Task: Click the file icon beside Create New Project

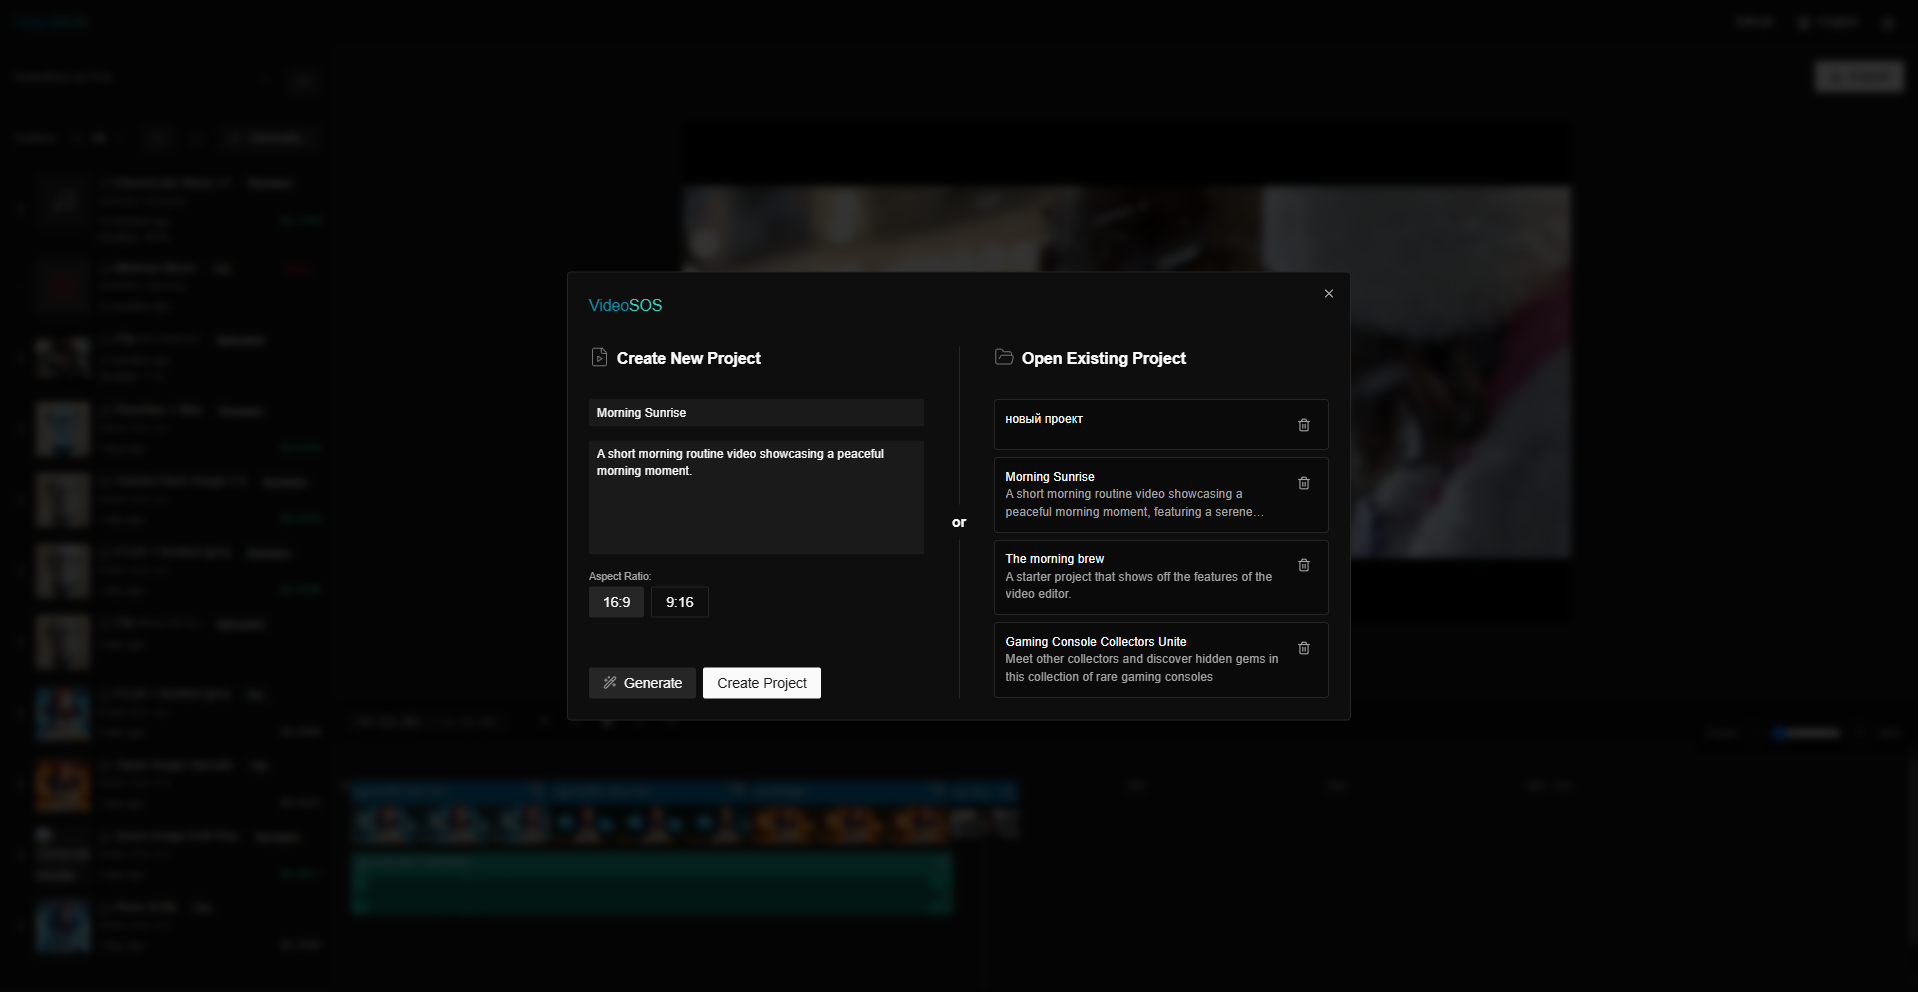Action: tap(599, 357)
